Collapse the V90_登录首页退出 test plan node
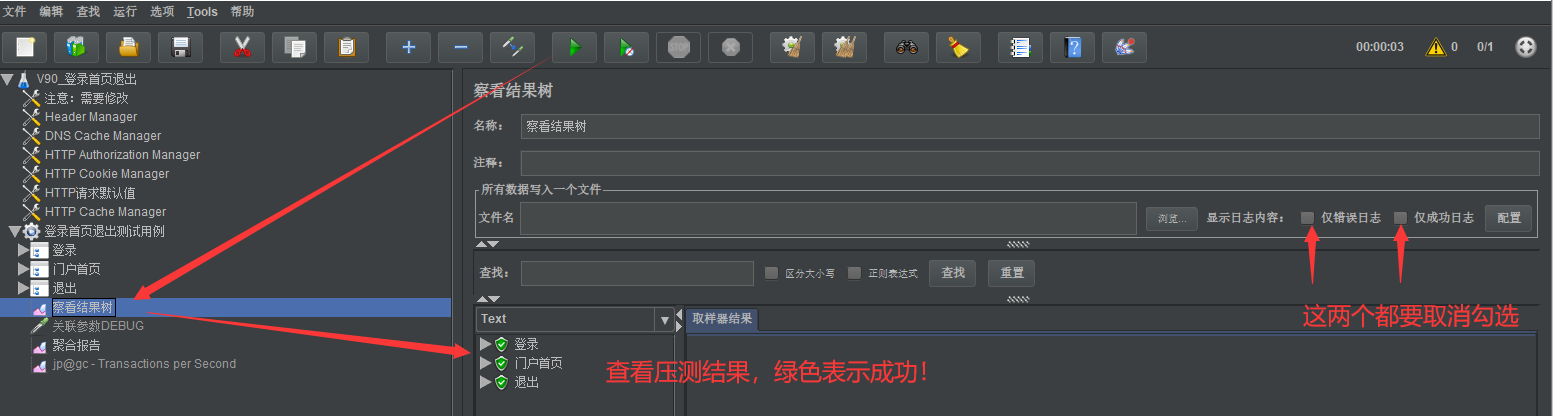1553x416 pixels. click(x=7, y=79)
